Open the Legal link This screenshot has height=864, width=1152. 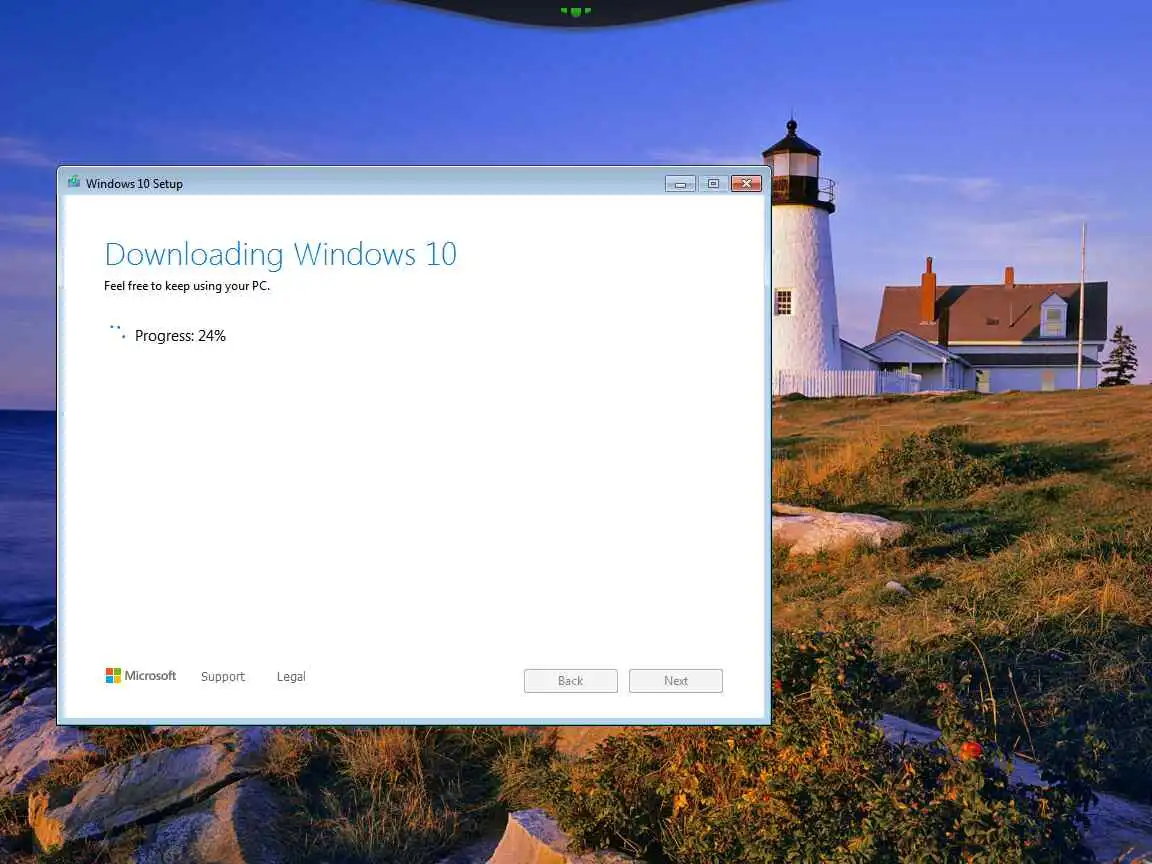[291, 677]
